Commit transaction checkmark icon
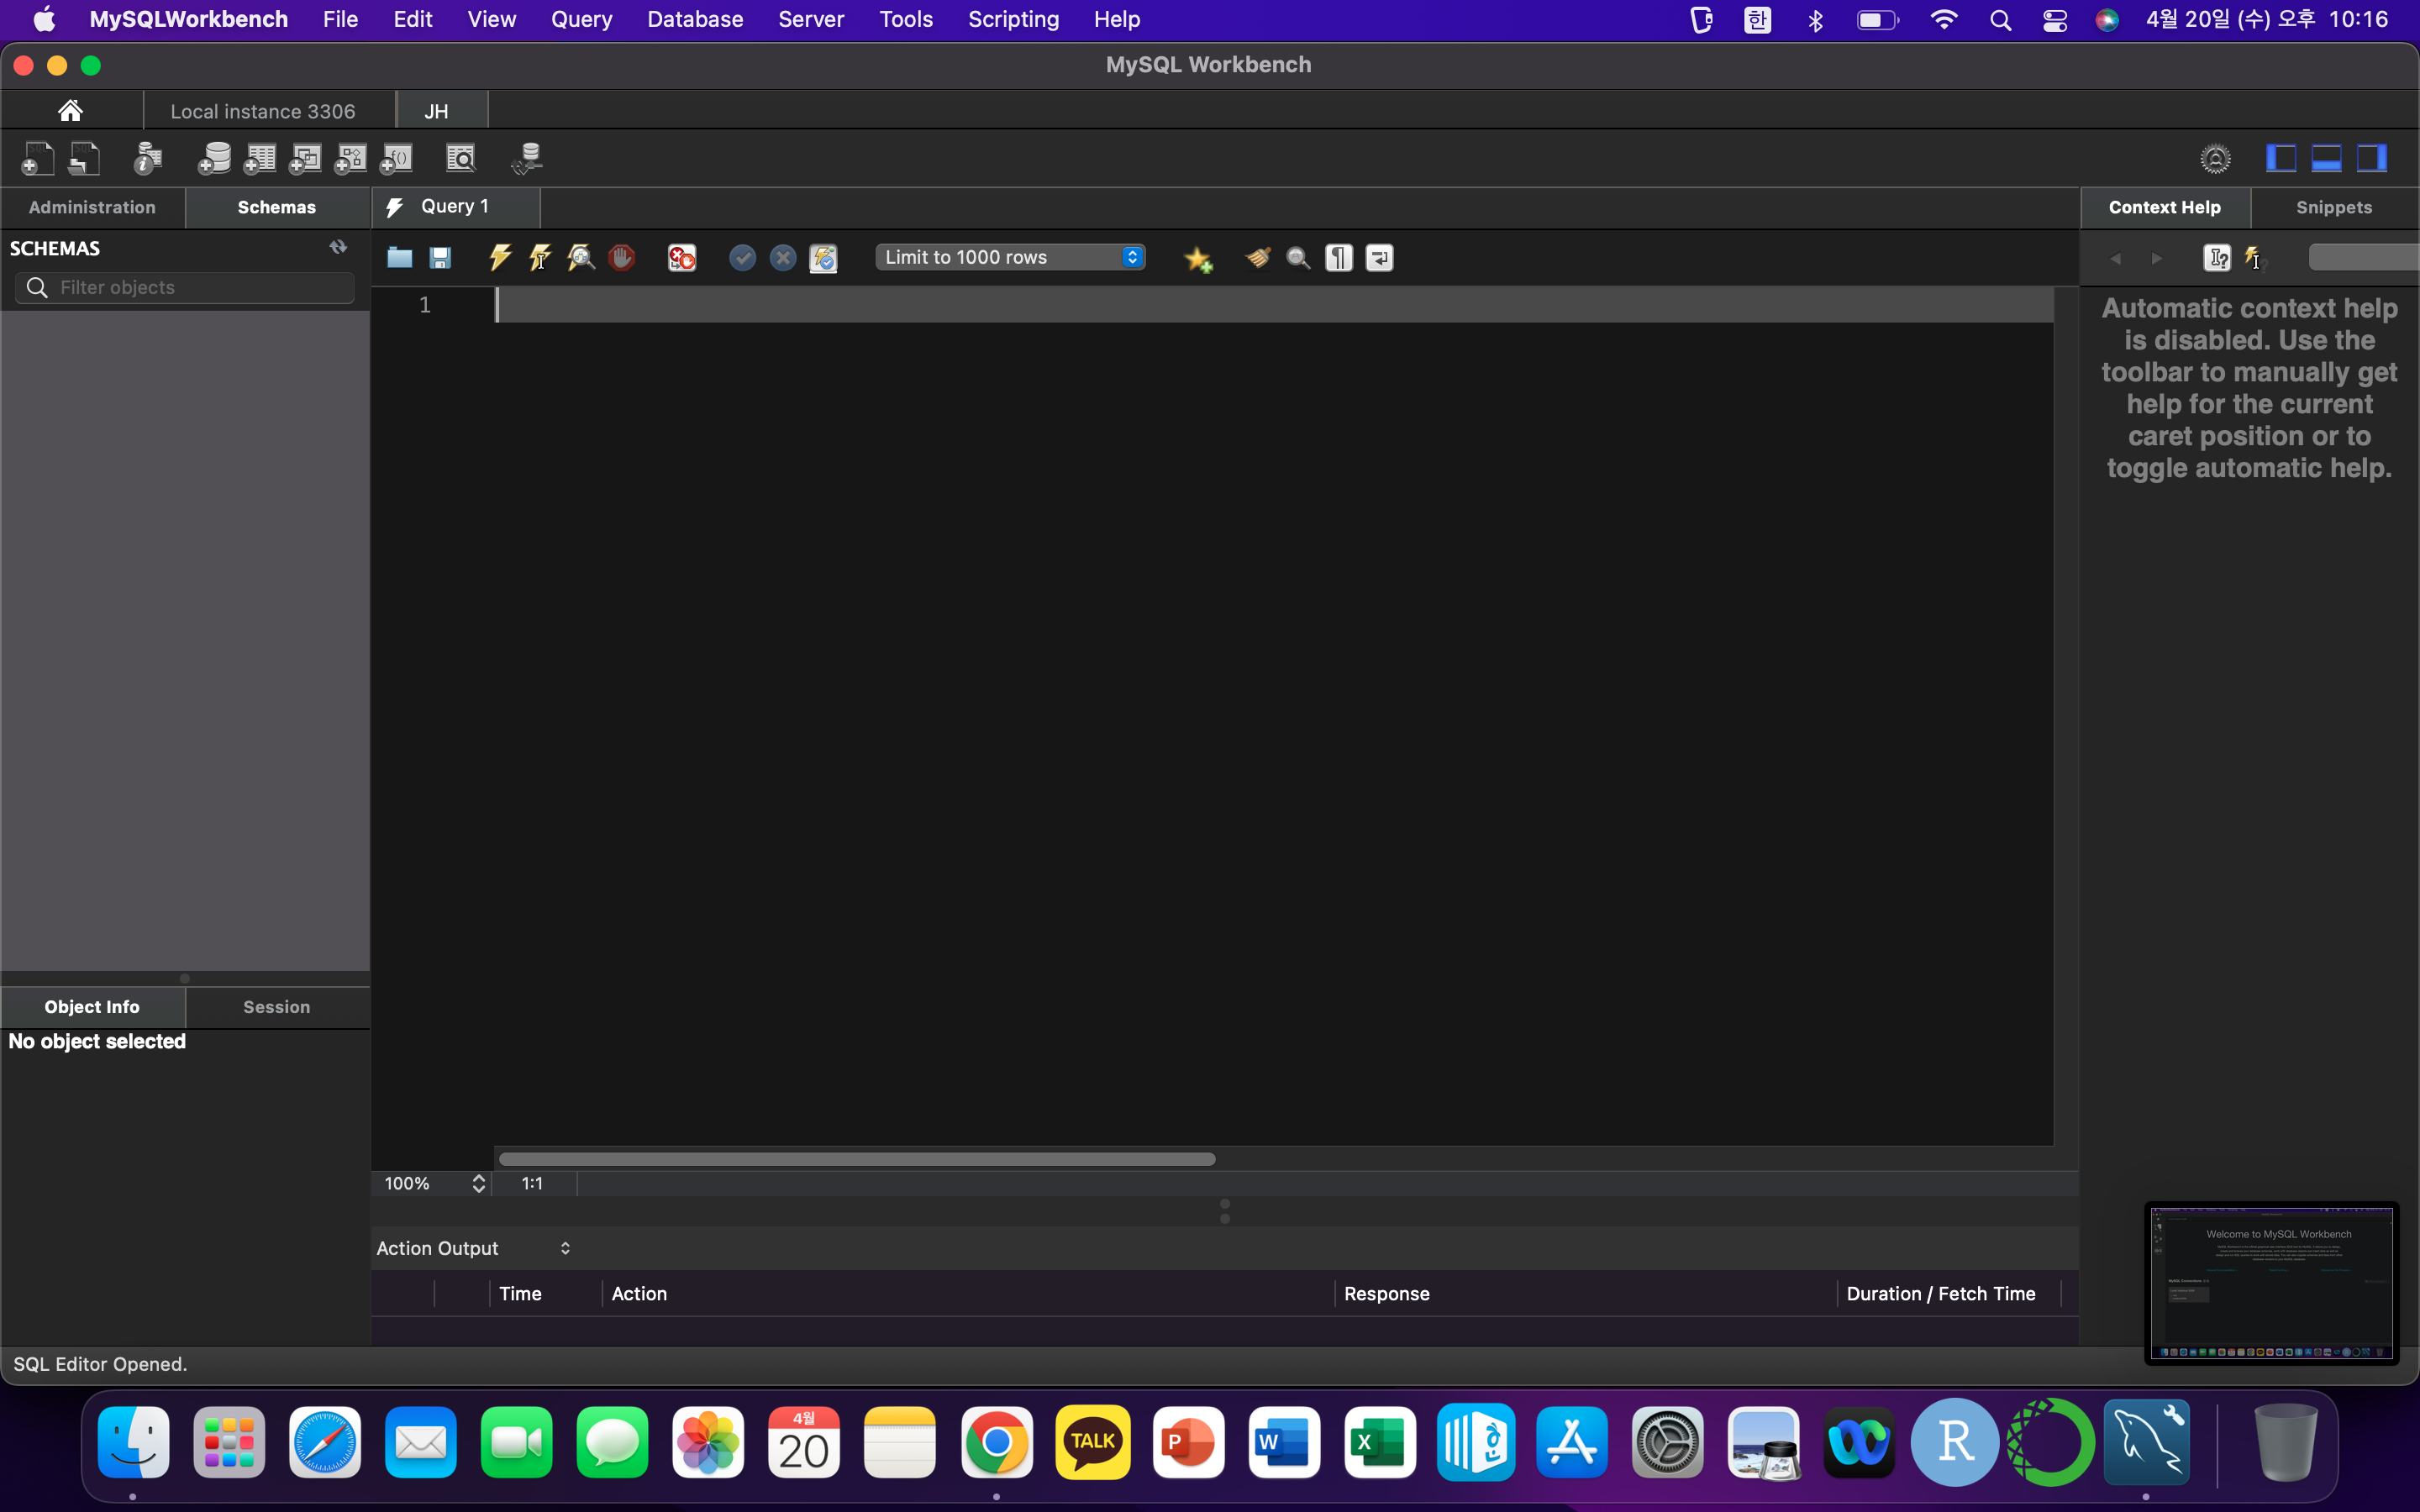 tap(742, 258)
